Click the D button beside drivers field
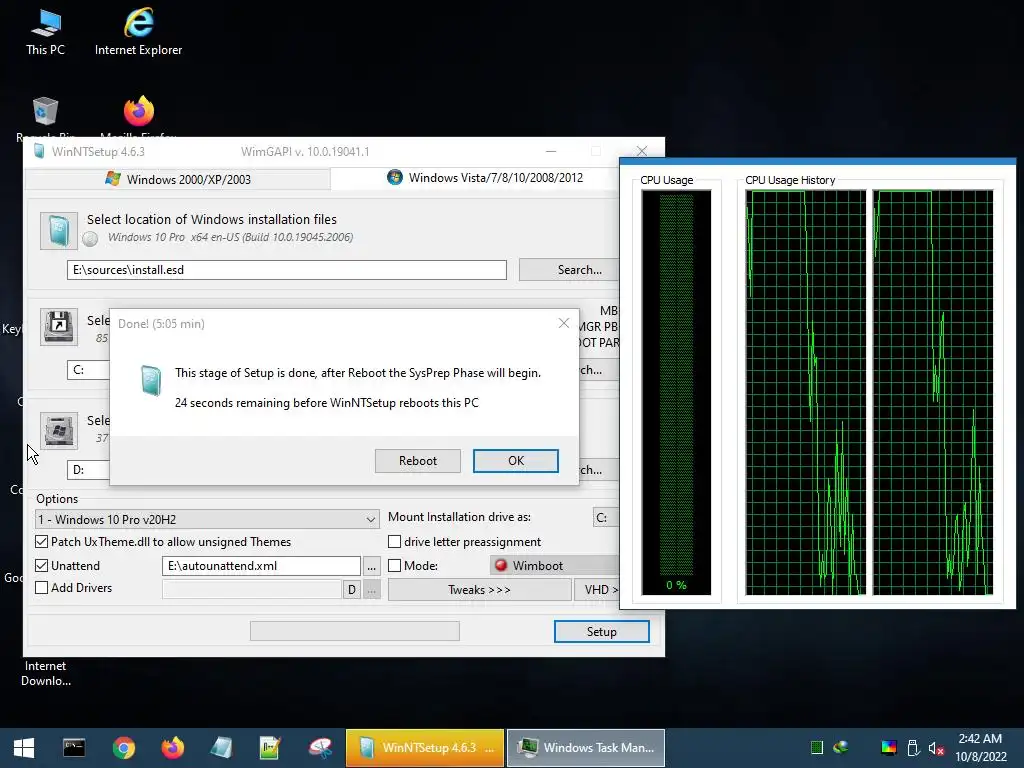Viewport: 1024px width, 768px height. (351, 590)
